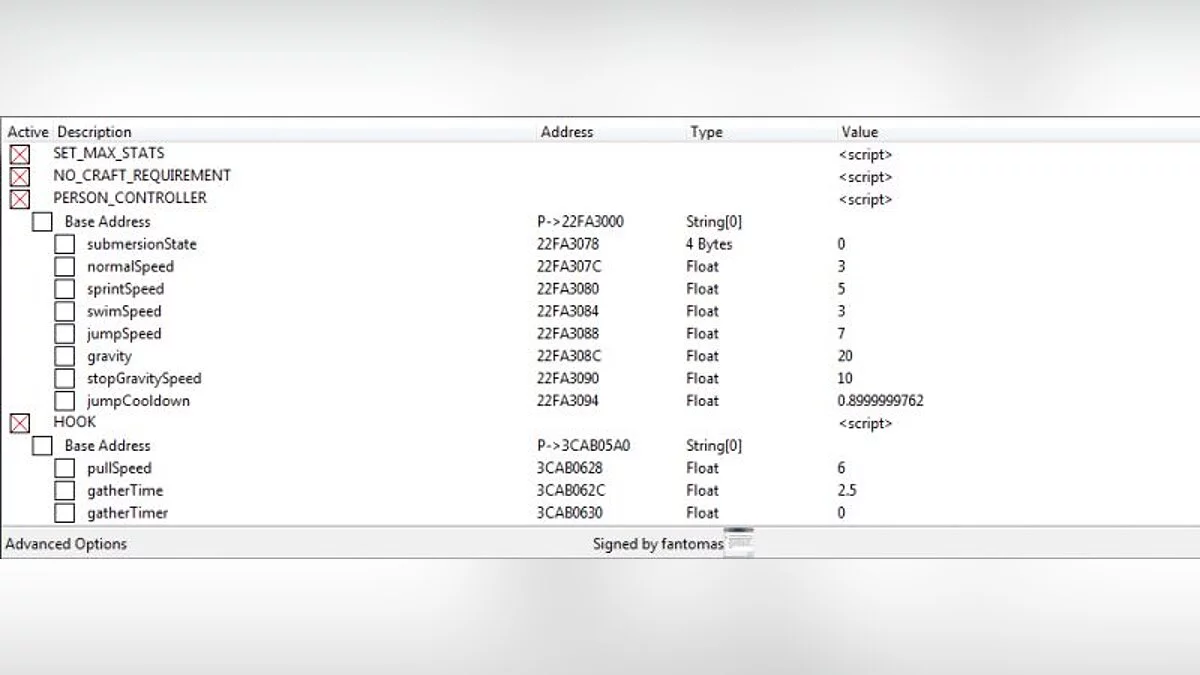Tick the Base Address checkbox under PERSON_CONTROLLER

click(42, 222)
